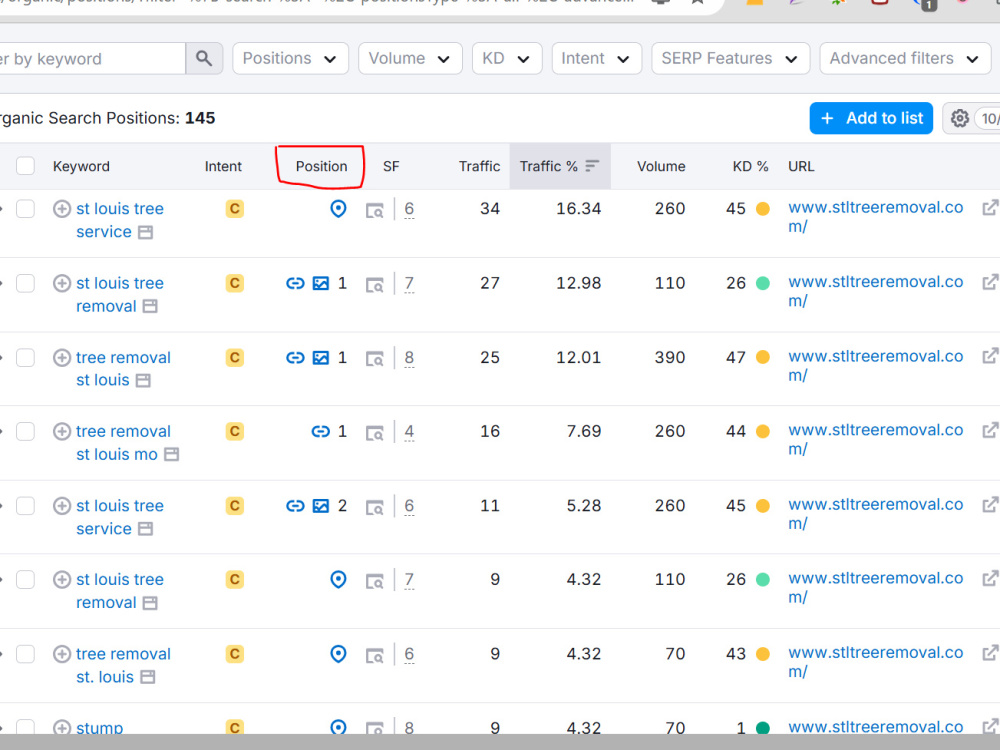This screenshot has width=1000, height=750.
Task: Open 'tree removal st. louis' keyword link
Action: click(x=123, y=665)
